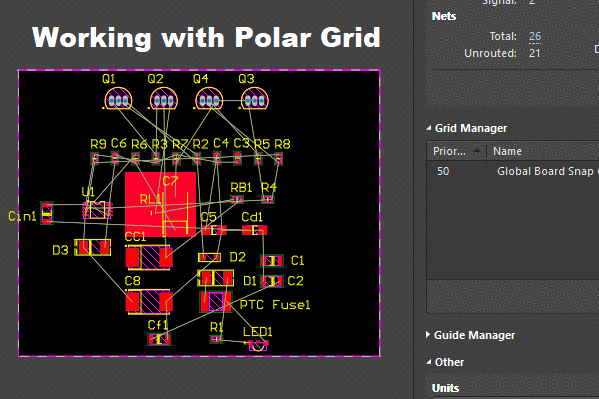Screen dimensions: 599x399
Task: Select the U1 IC footprint
Action: (x=97, y=210)
